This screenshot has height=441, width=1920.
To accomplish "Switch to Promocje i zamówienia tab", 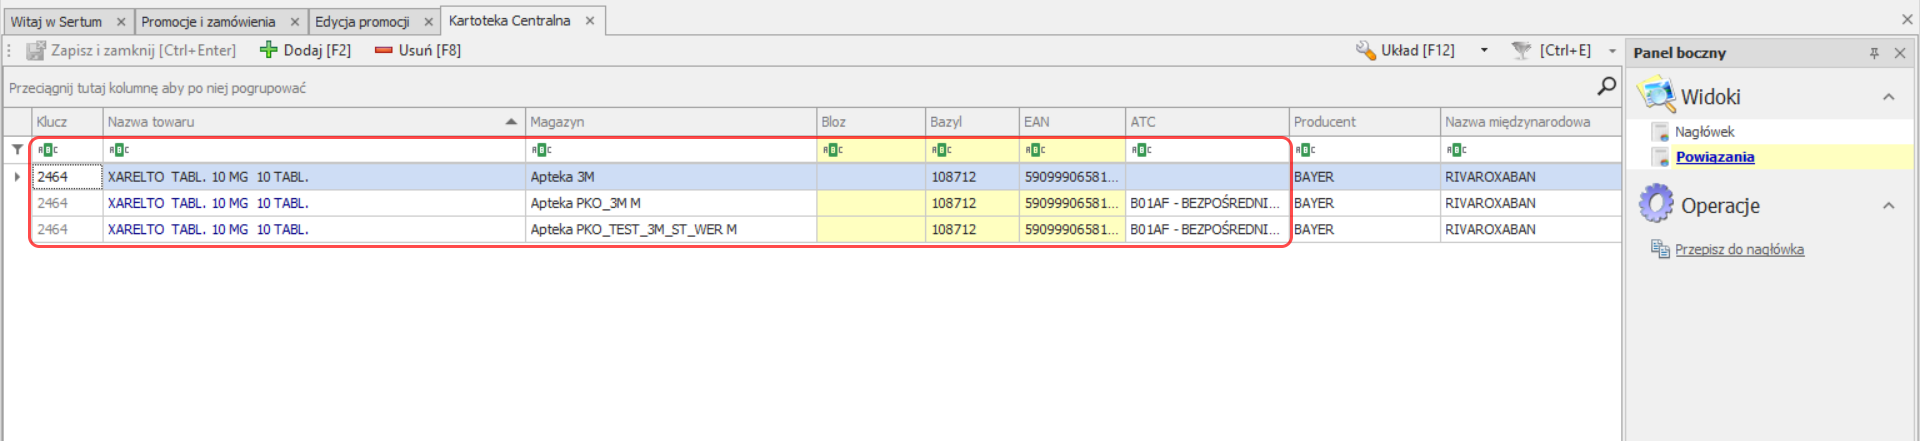I will [x=208, y=21].
